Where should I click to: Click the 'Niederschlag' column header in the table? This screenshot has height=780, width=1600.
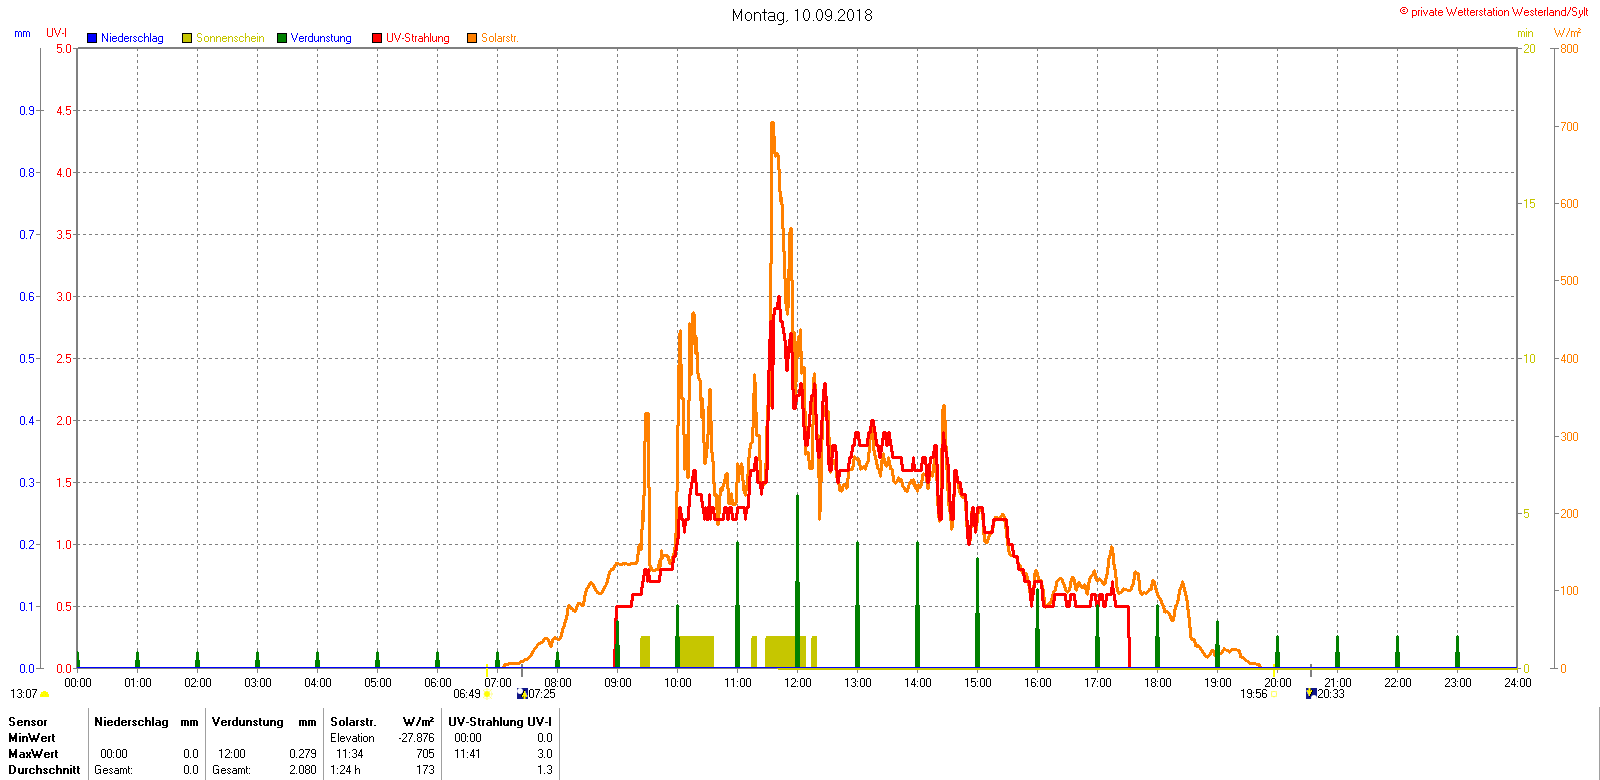point(131,722)
